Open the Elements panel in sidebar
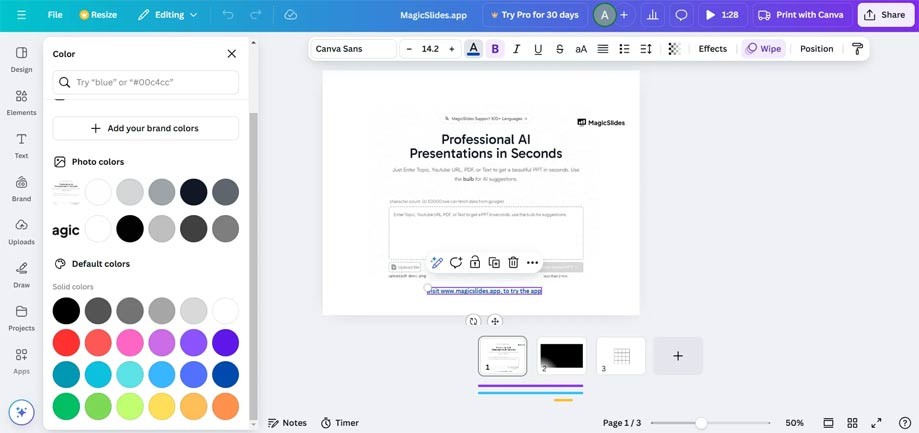This screenshot has width=919, height=433. pos(21,102)
